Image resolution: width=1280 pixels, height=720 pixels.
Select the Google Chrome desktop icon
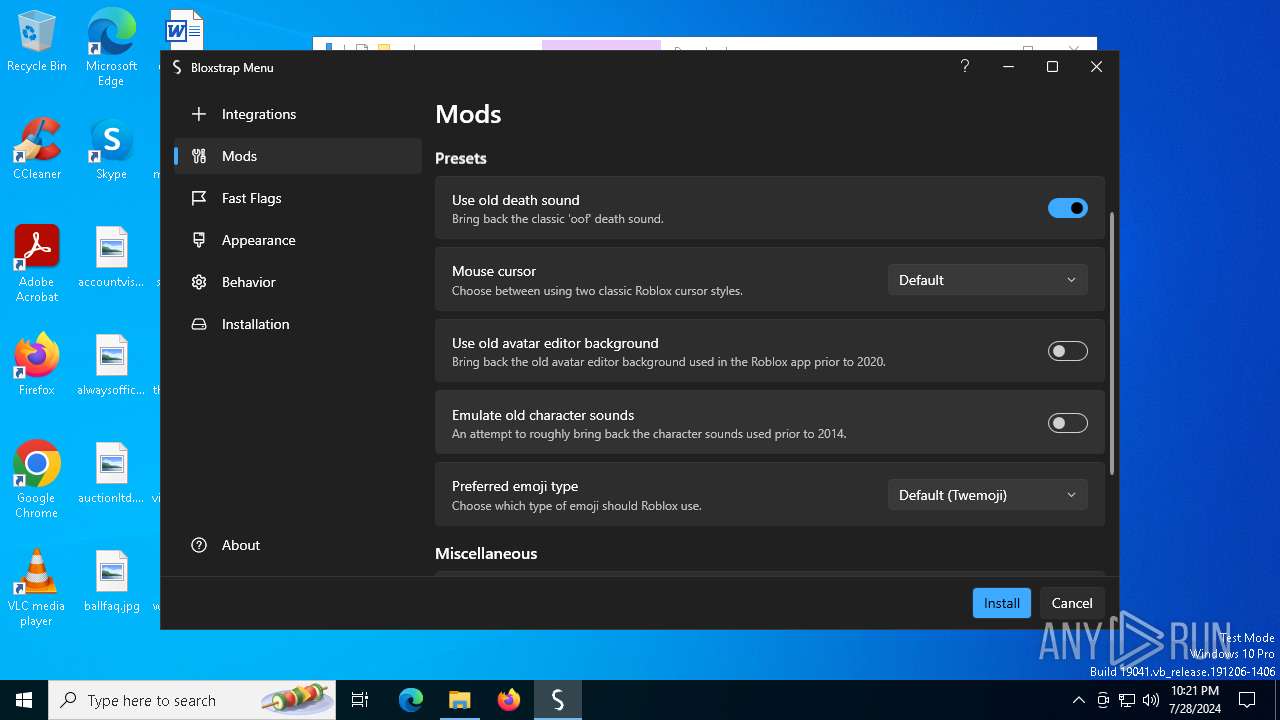[x=37, y=479]
